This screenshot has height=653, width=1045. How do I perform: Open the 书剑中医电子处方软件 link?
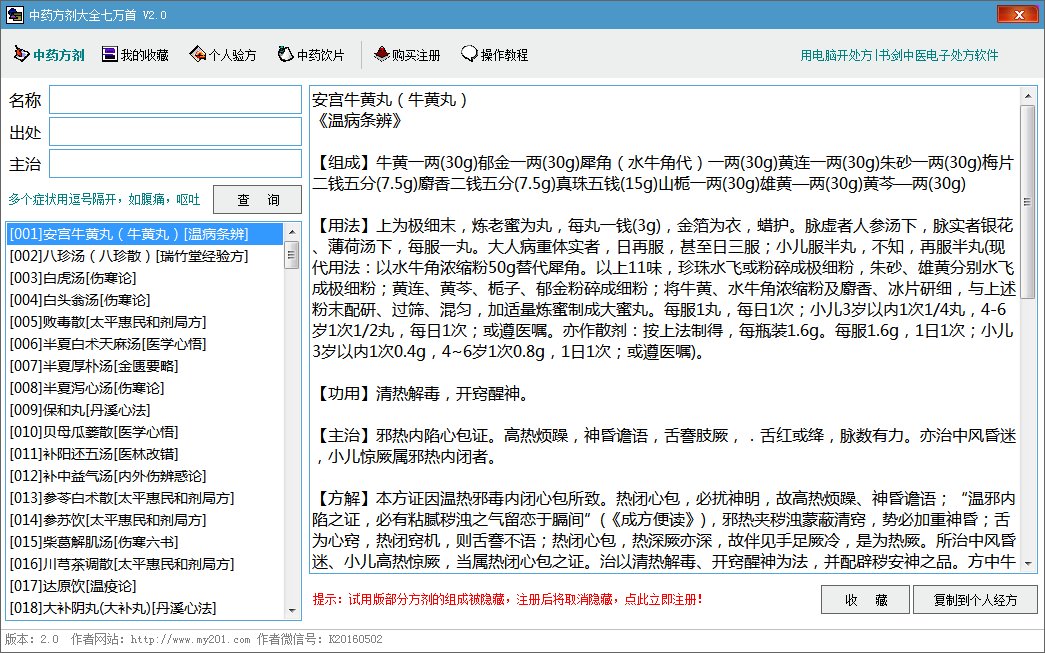tap(938, 55)
